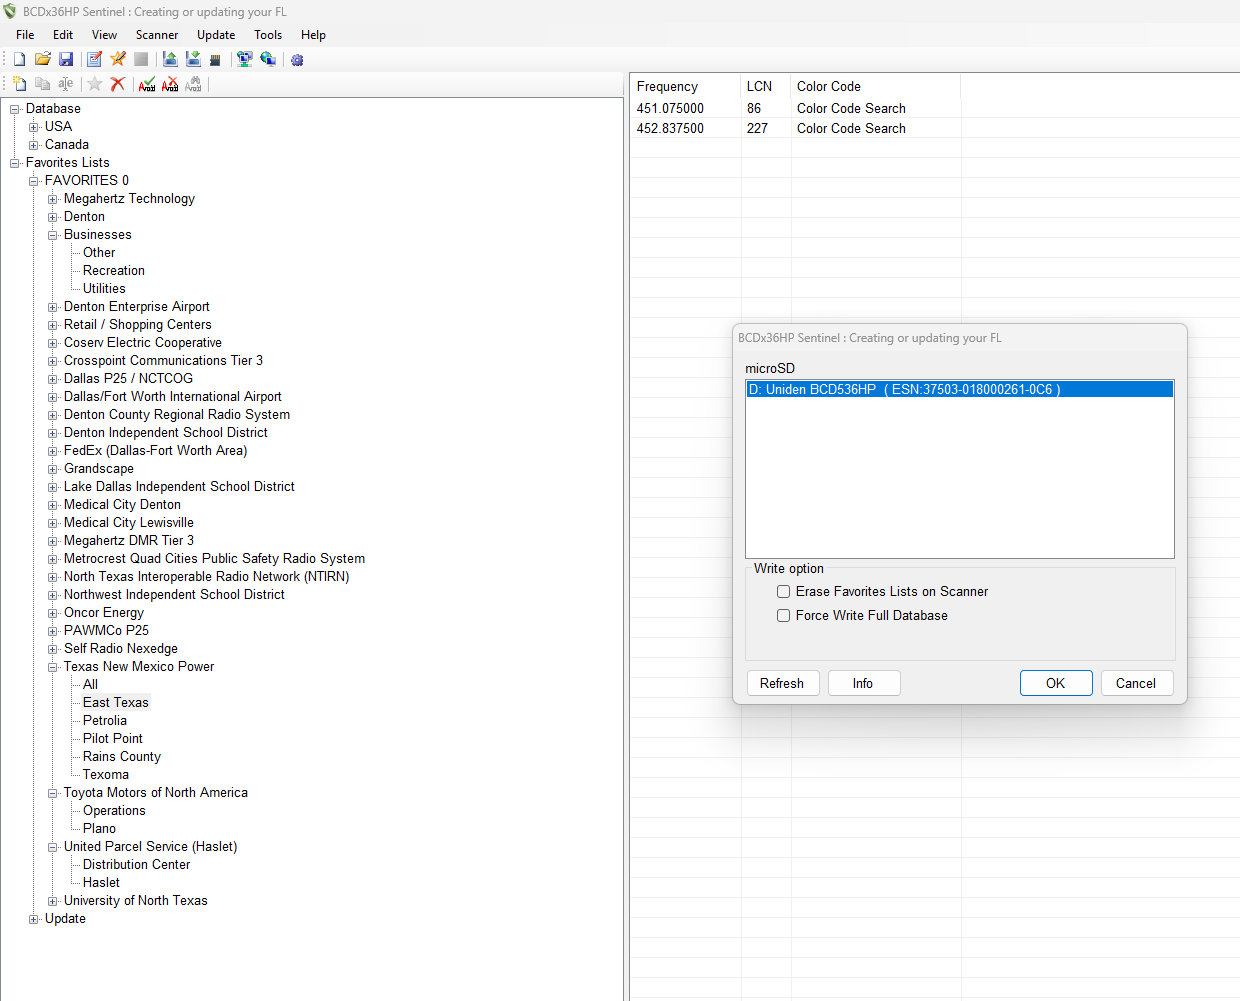
Task: Open settings via the gear icon
Action: tap(297, 60)
